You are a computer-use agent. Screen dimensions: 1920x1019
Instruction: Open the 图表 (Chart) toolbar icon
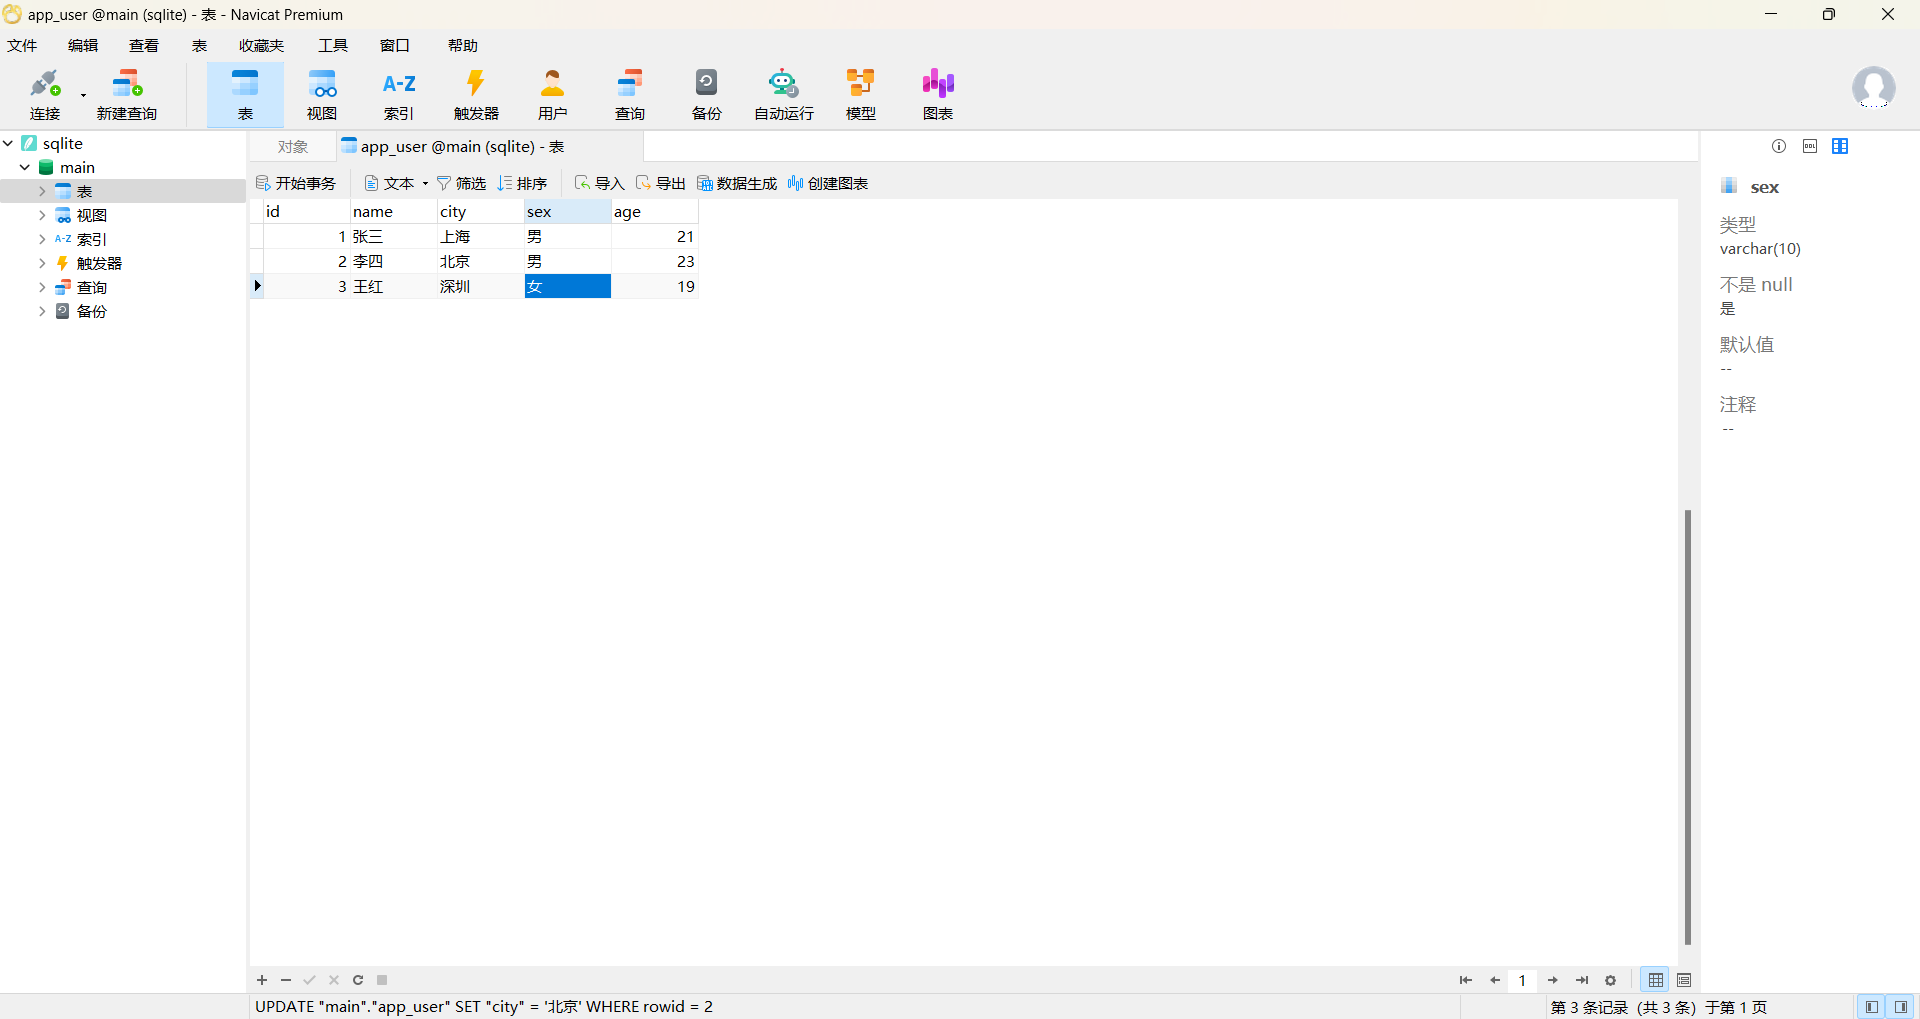938,95
